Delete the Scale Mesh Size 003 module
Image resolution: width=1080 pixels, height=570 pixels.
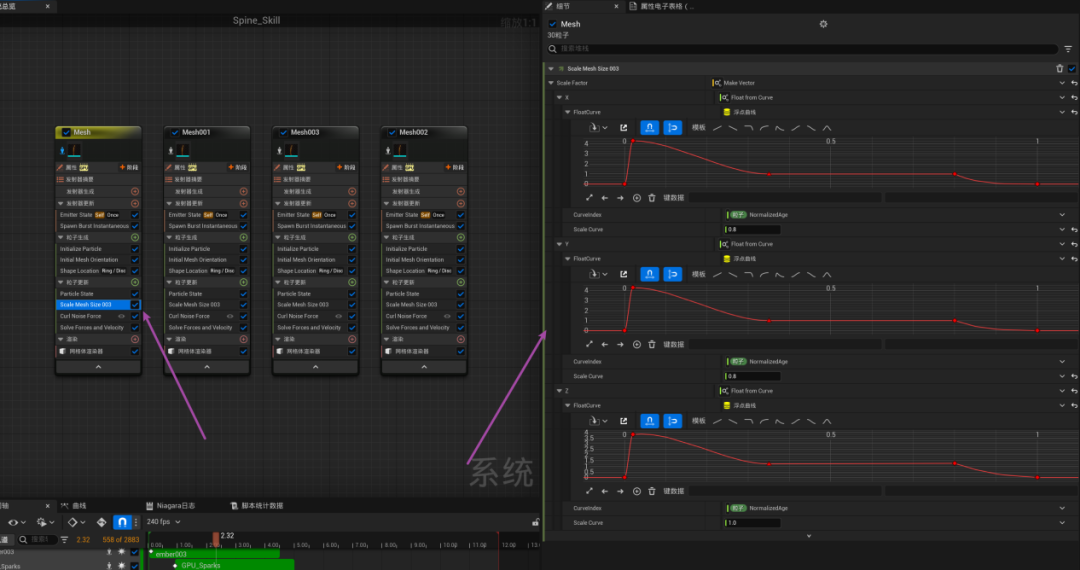(x=1059, y=68)
